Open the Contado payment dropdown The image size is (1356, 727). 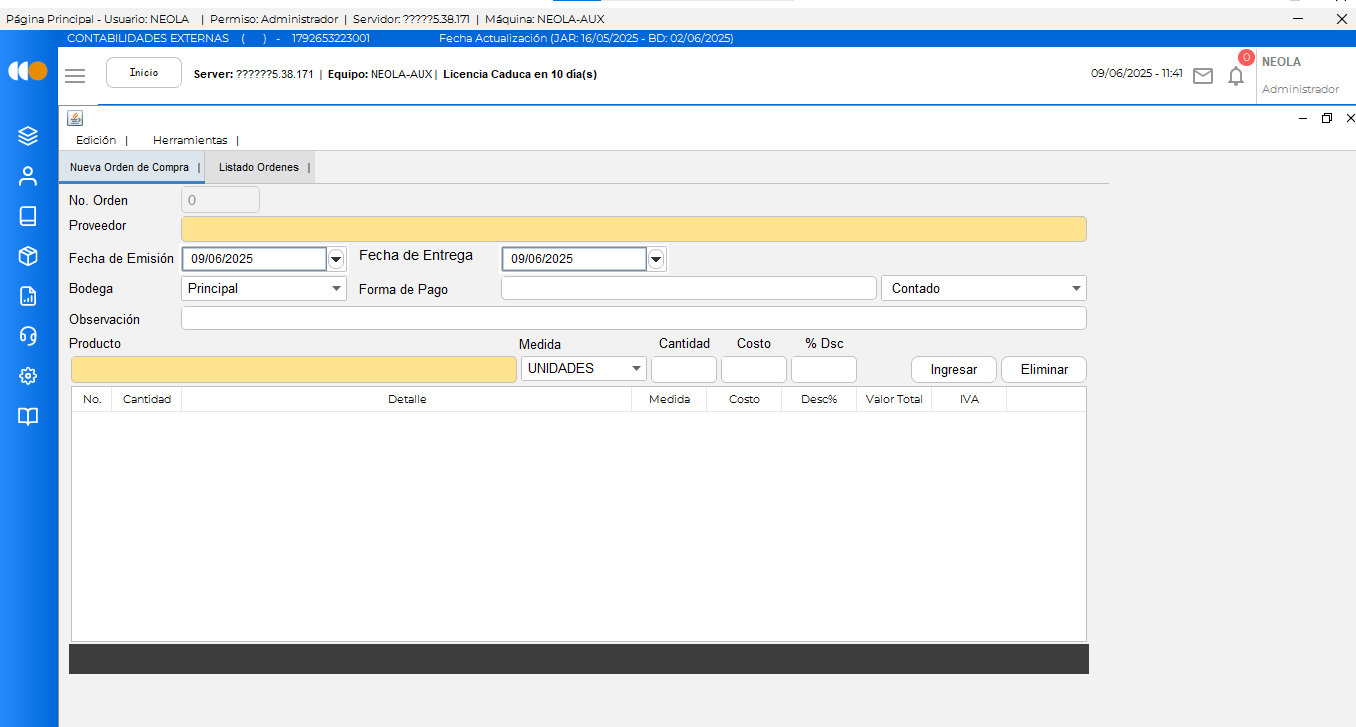click(x=983, y=288)
